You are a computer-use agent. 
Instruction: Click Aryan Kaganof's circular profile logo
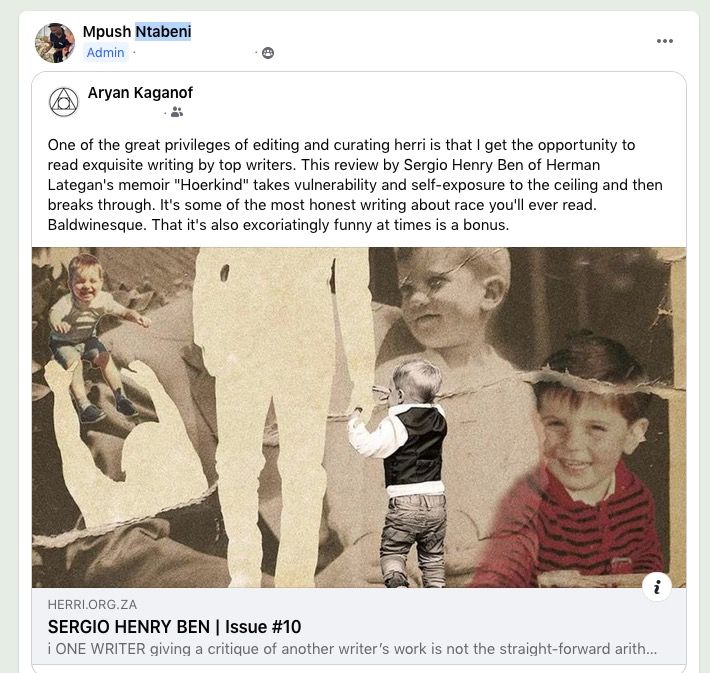[64, 101]
